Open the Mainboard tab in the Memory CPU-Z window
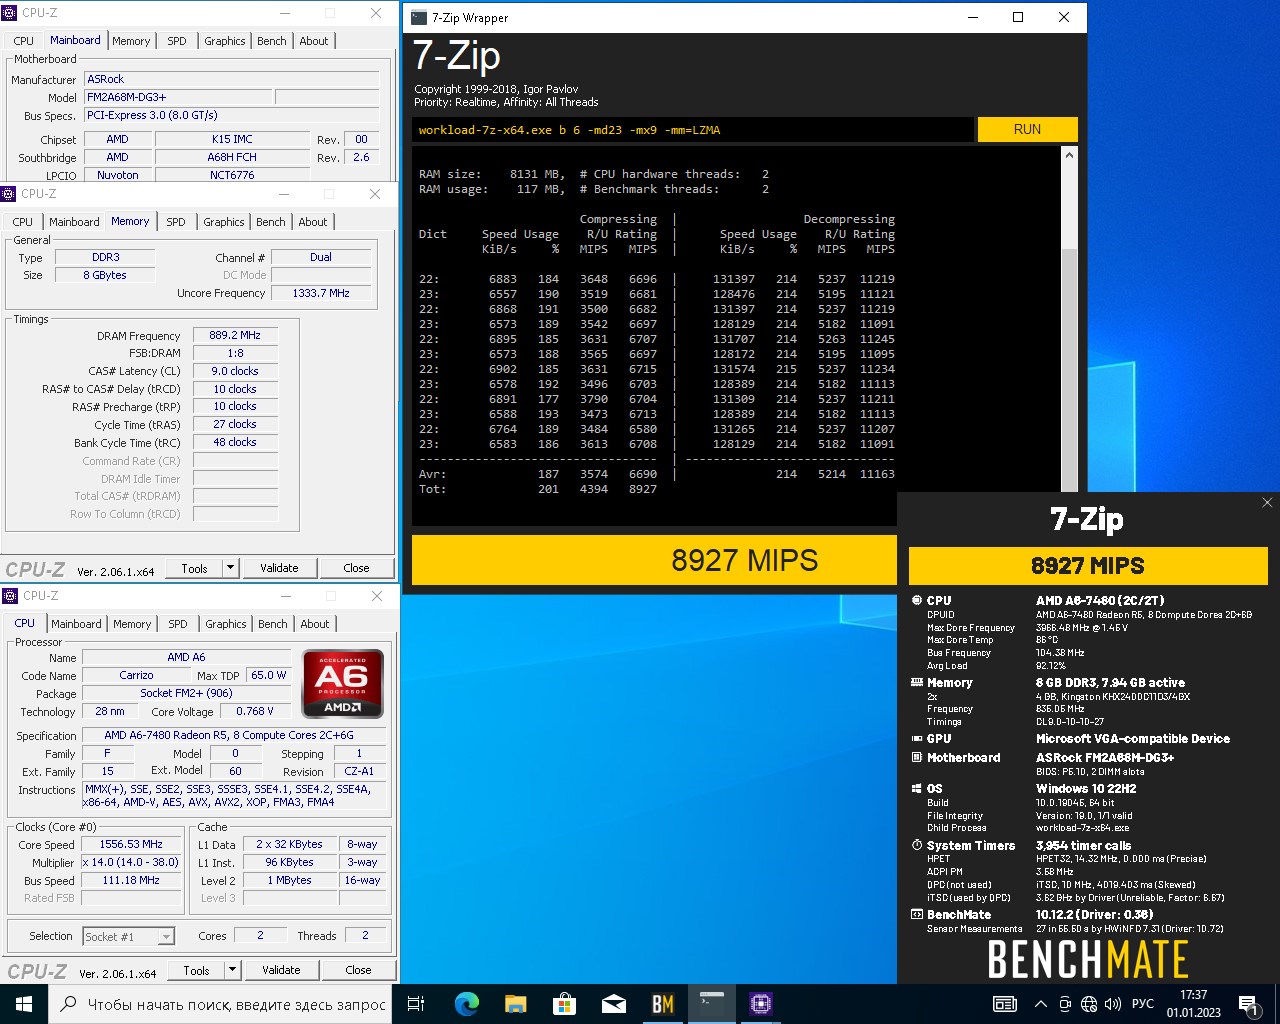1280x1024 pixels. [x=74, y=222]
